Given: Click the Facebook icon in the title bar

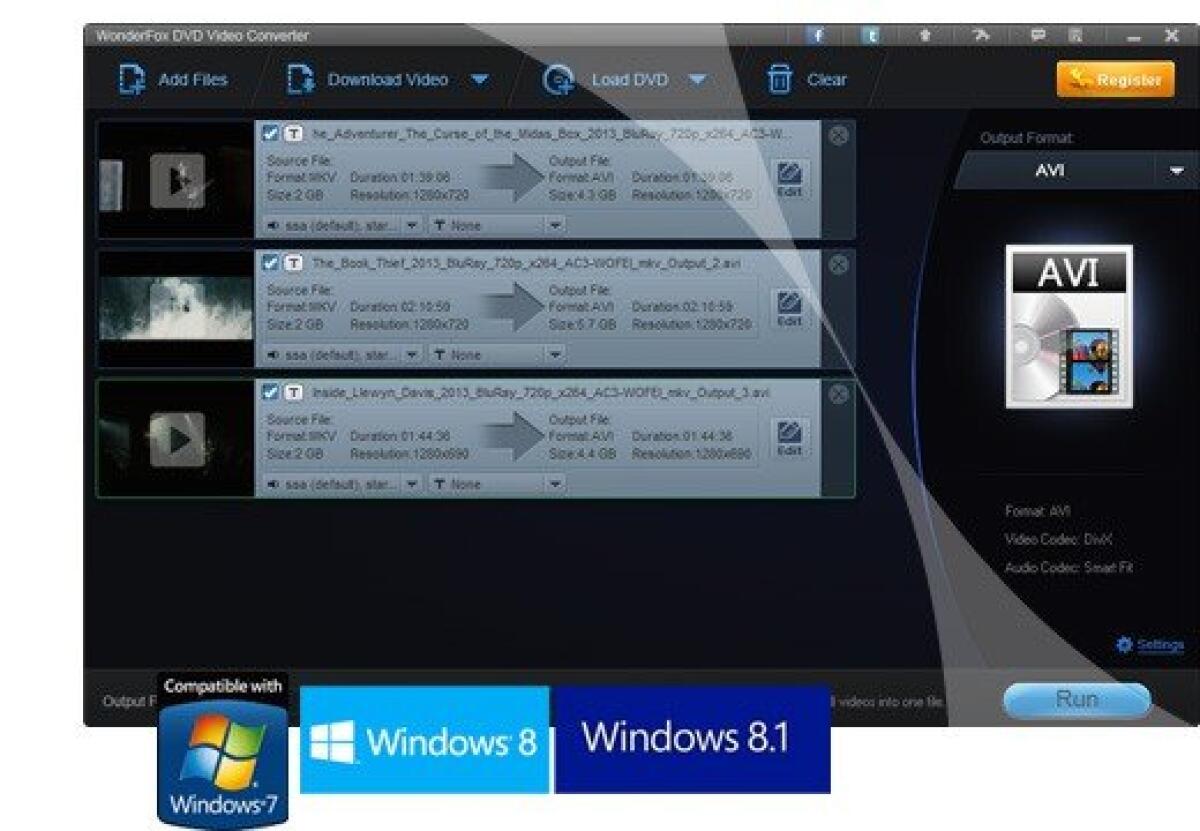Looking at the screenshot, I should [x=819, y=34].
